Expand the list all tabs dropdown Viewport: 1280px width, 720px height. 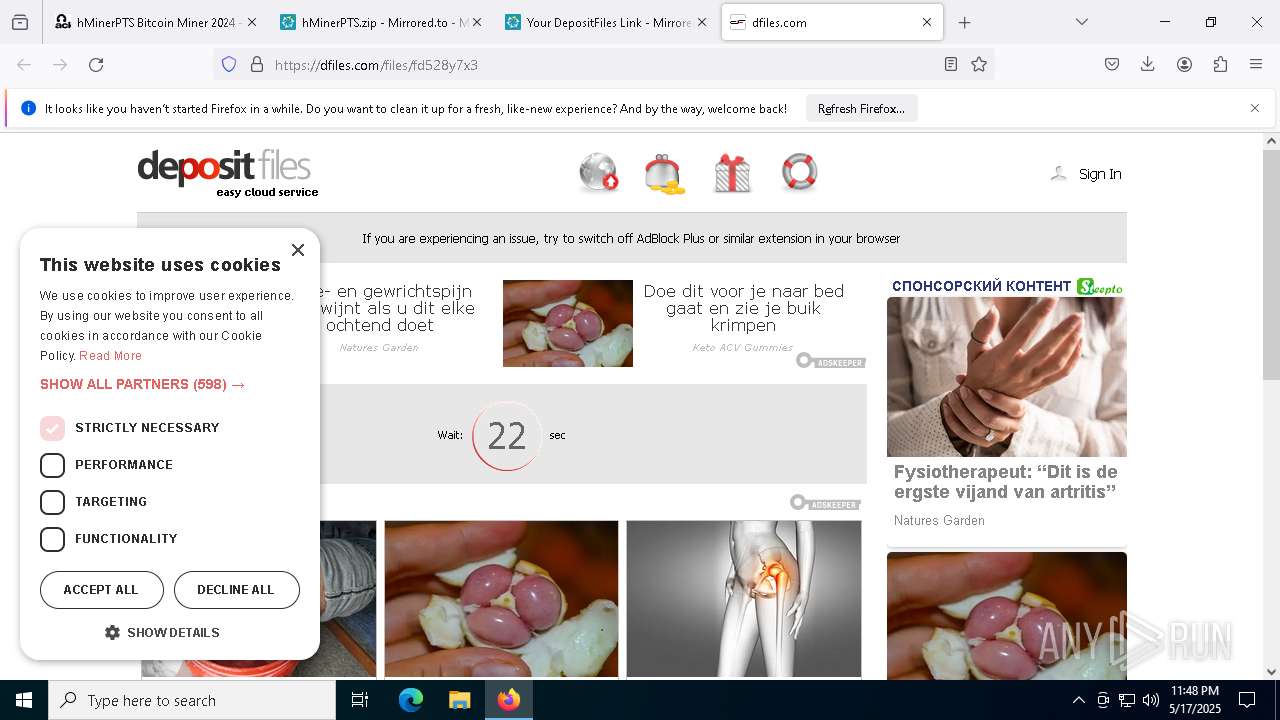1082,22
